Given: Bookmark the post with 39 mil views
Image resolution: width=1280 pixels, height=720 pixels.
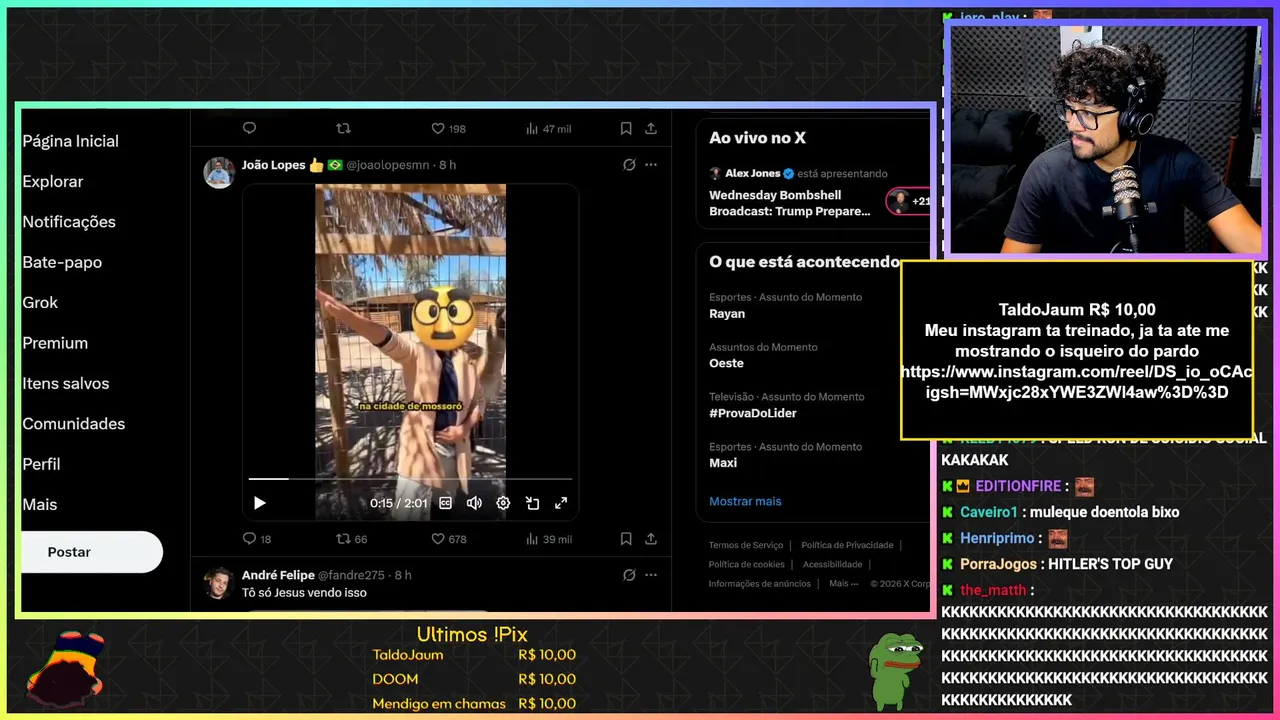Looking at the screenshot, I should click(626, 539).
